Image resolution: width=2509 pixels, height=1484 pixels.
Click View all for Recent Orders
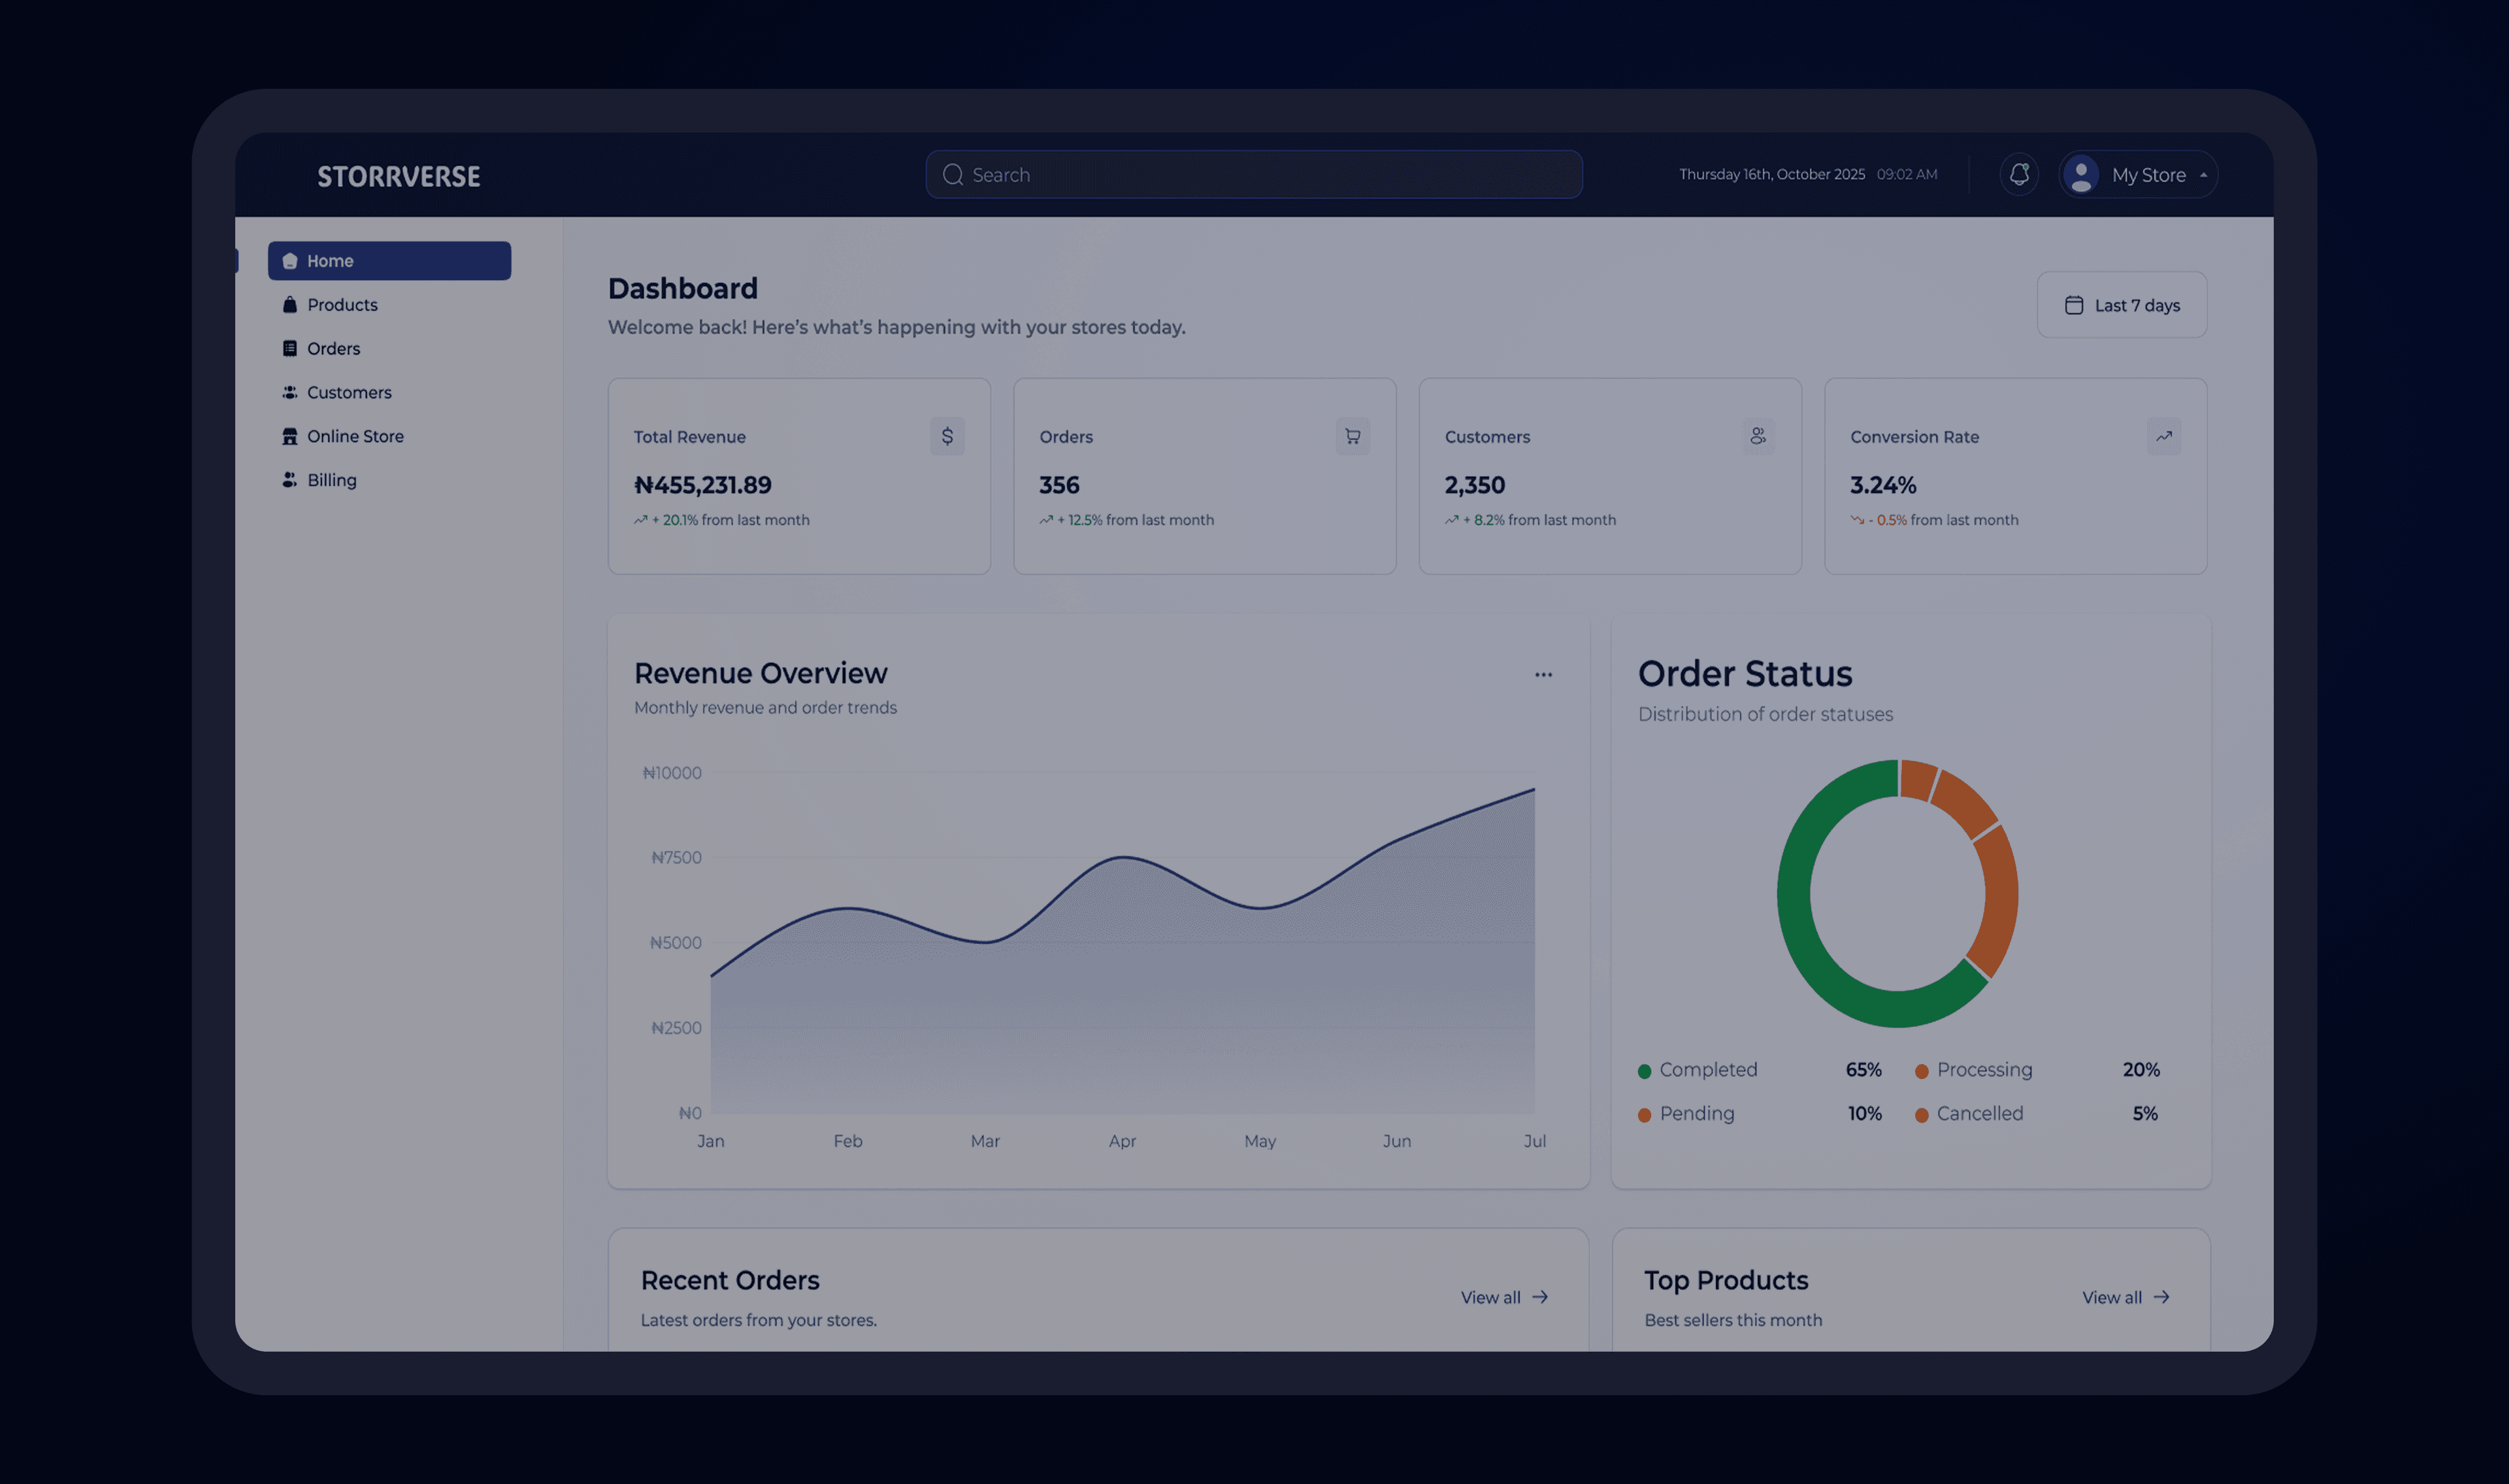click(1504, 1297)
